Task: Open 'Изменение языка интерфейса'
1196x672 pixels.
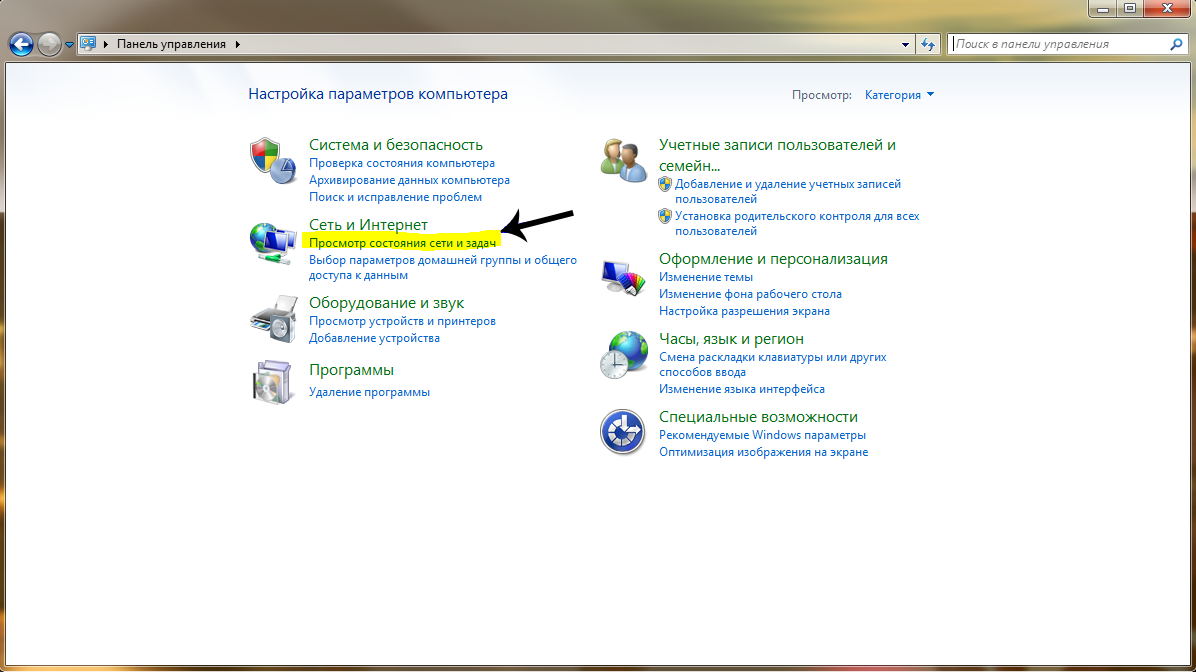Action: pyautogui.click(x=742, y=389)
